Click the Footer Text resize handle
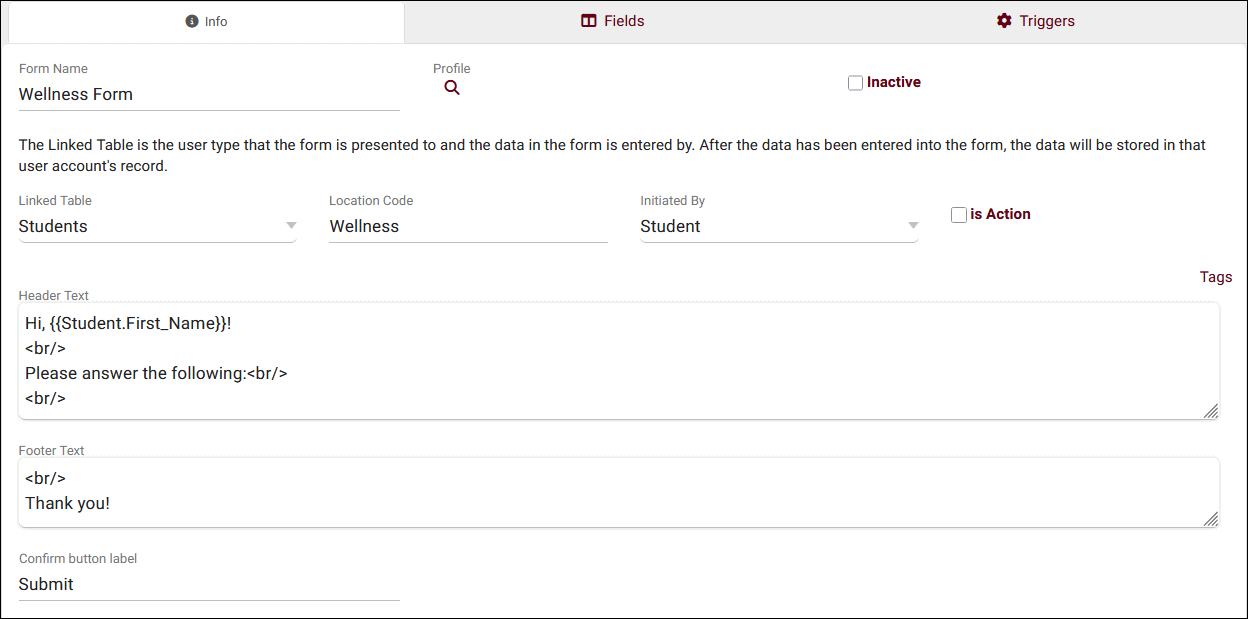Screen dimensions: 1248x619 coord(1210,518)
